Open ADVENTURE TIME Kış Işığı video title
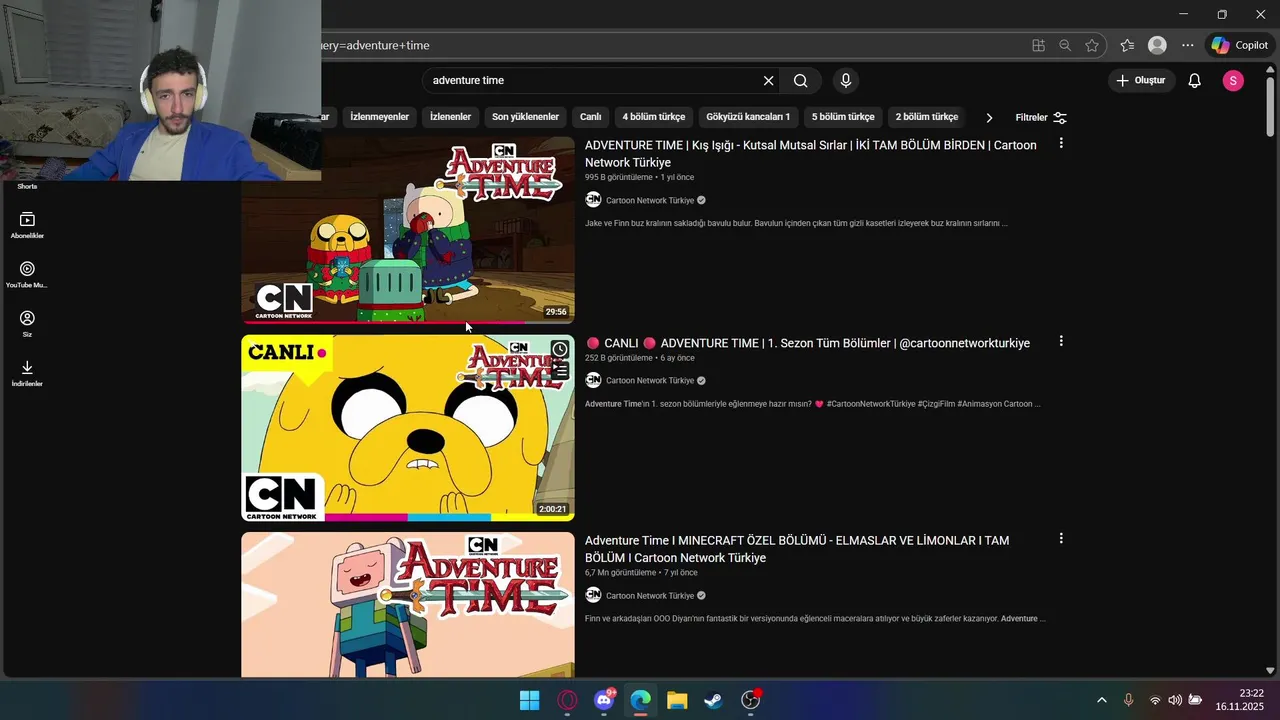 (810, 154)
